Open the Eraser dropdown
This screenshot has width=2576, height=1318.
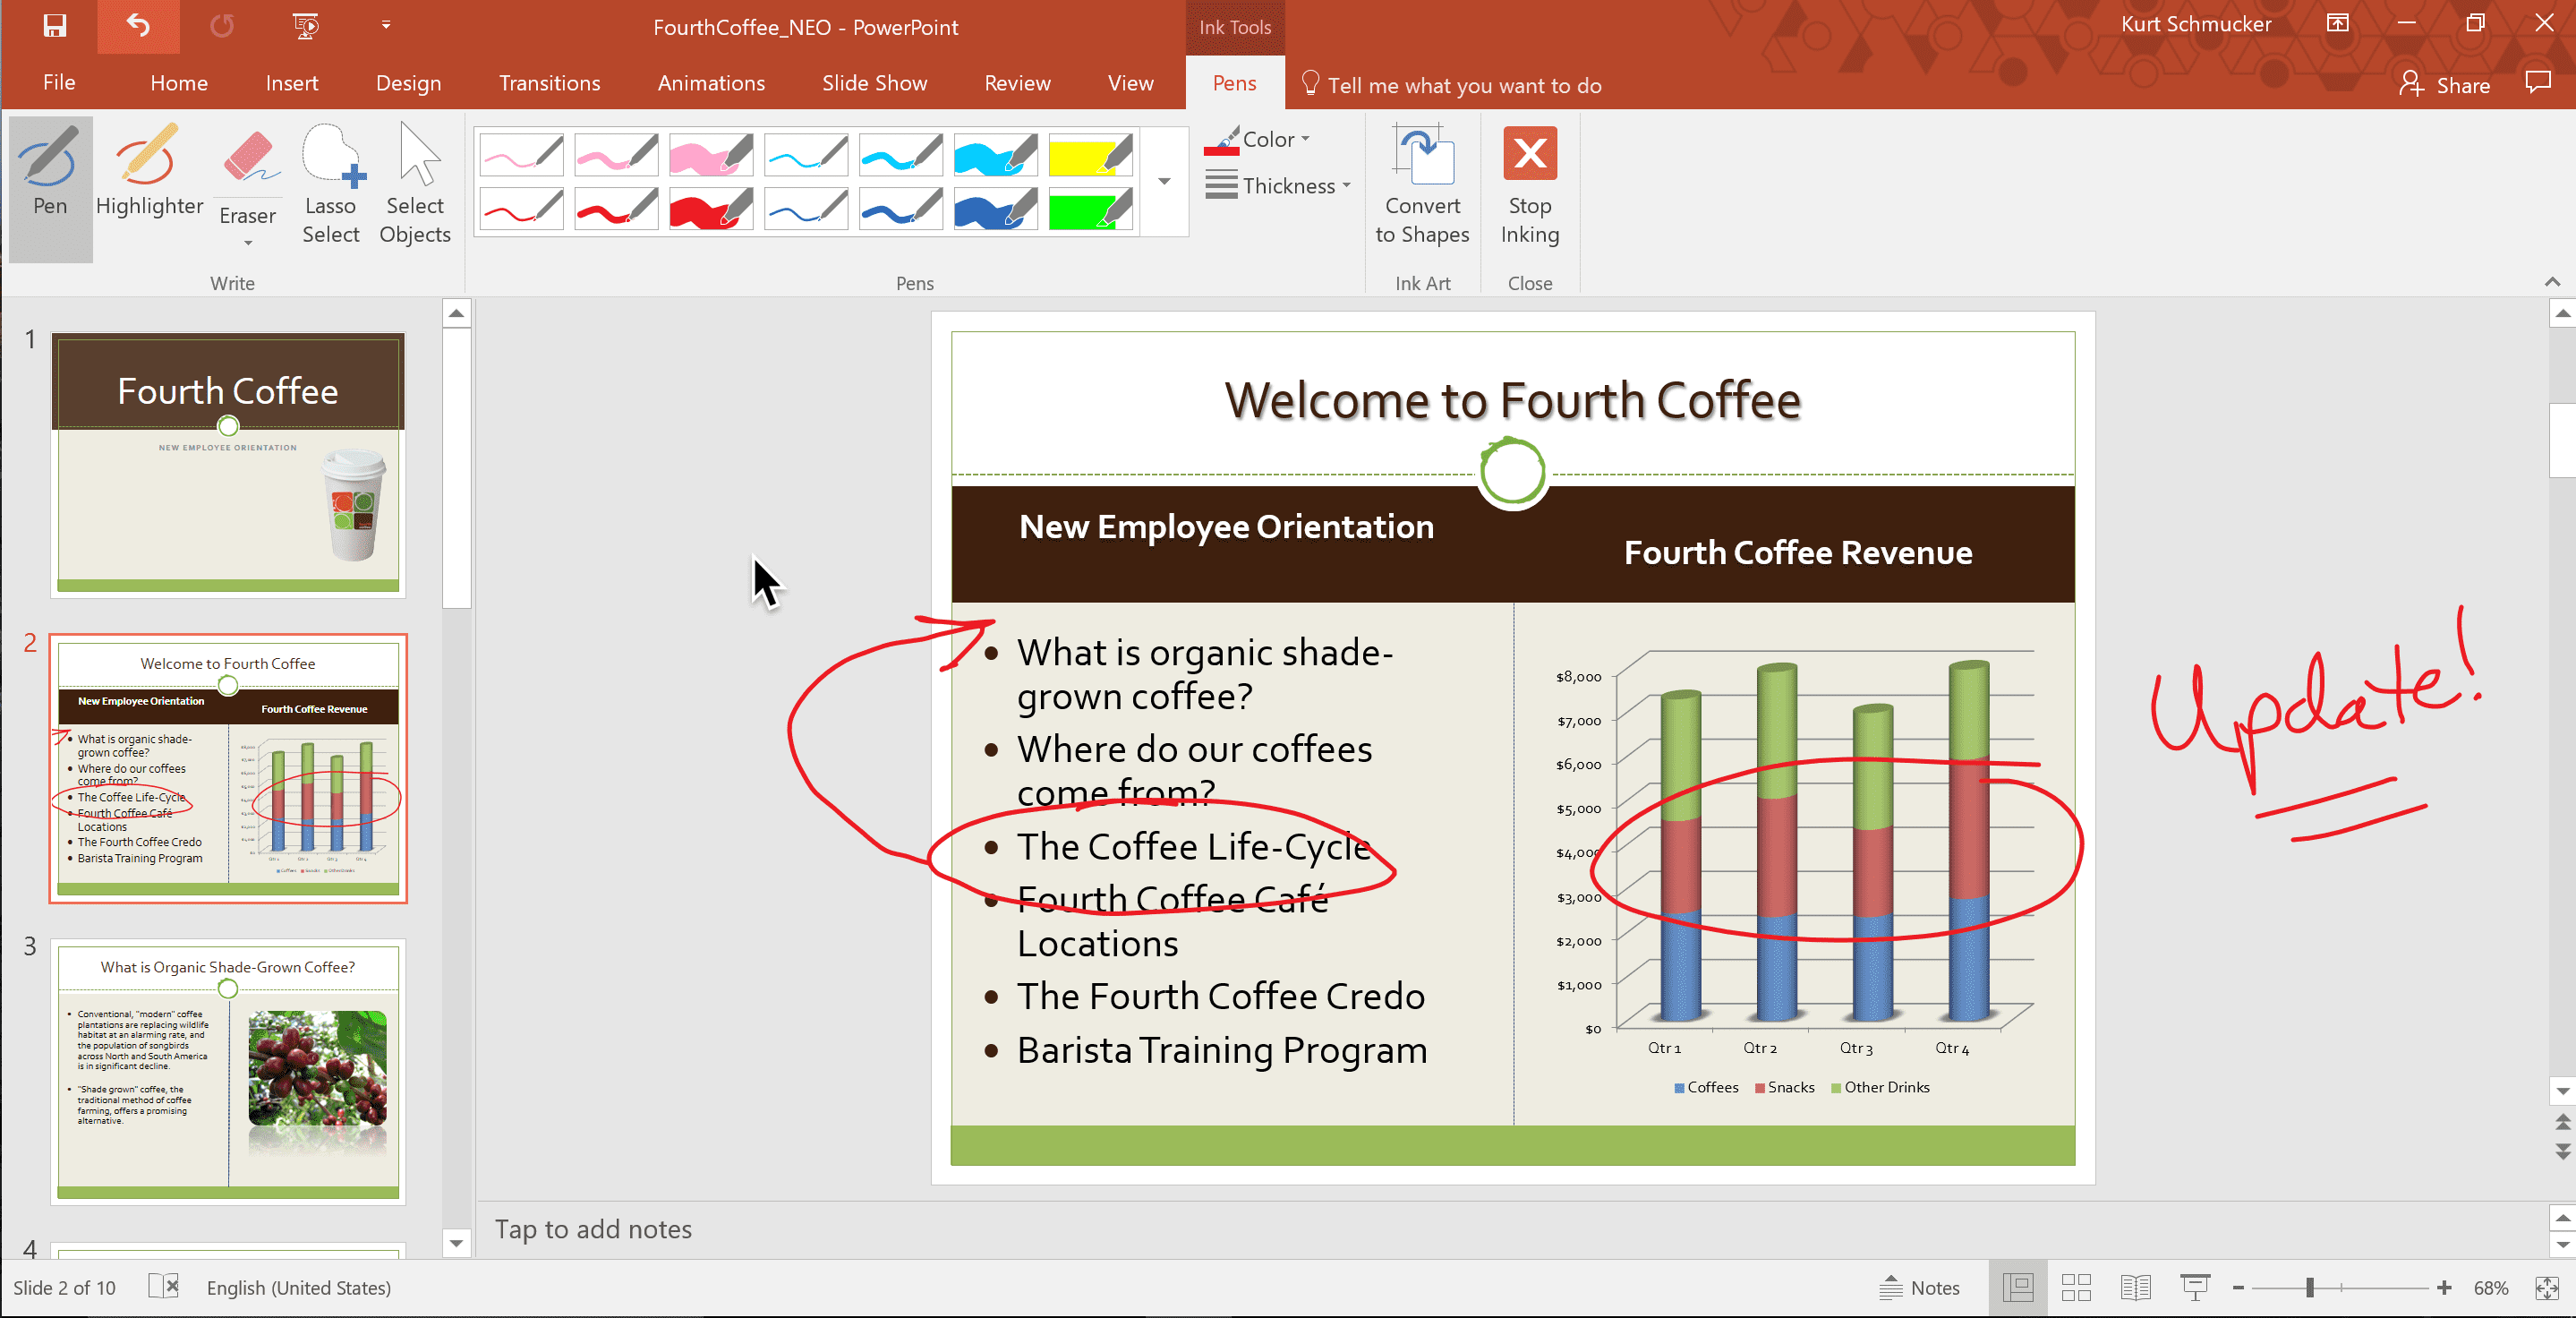point(248,243)
